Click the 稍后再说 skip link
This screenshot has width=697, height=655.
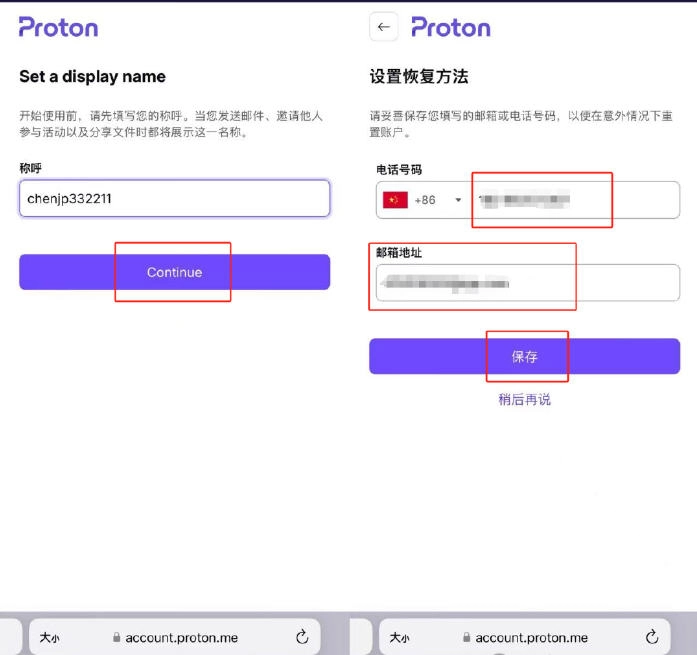[x=524, y=400]
